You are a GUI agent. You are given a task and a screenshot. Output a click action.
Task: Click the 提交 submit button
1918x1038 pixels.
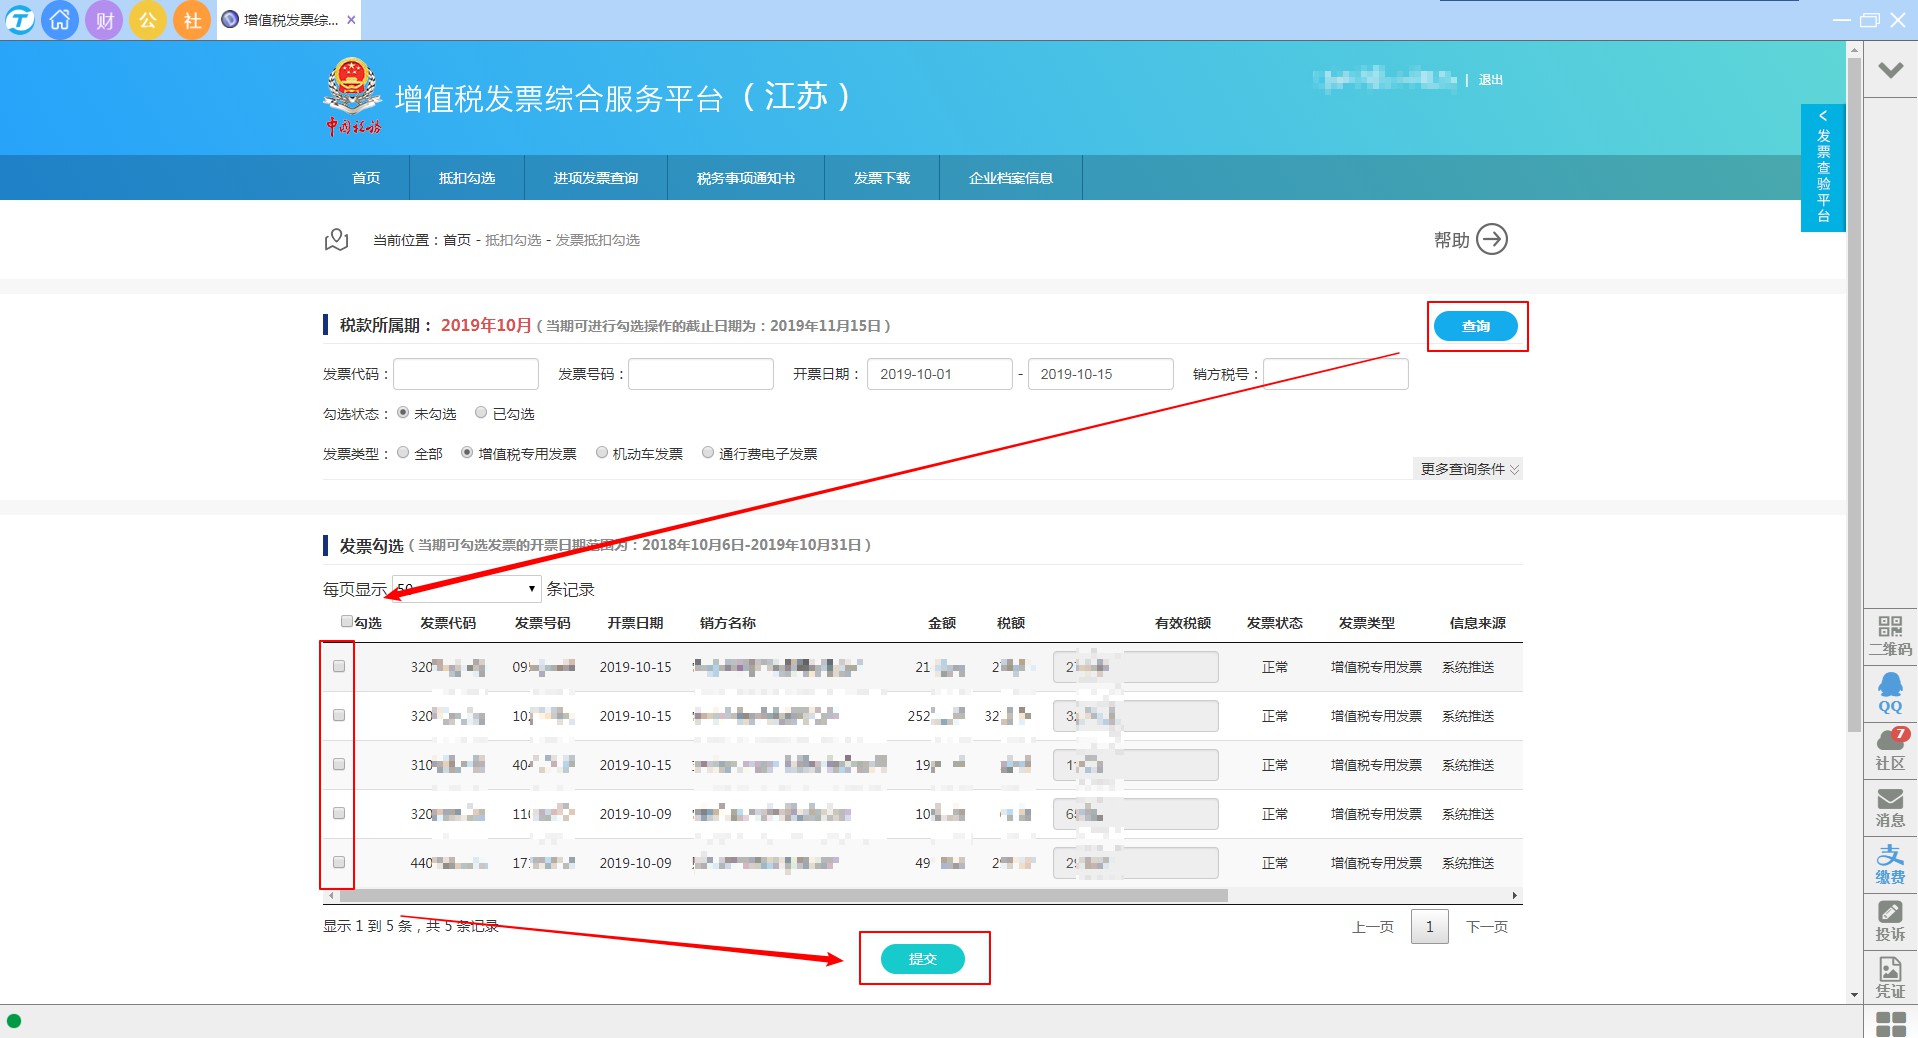[x=922, y=959]
